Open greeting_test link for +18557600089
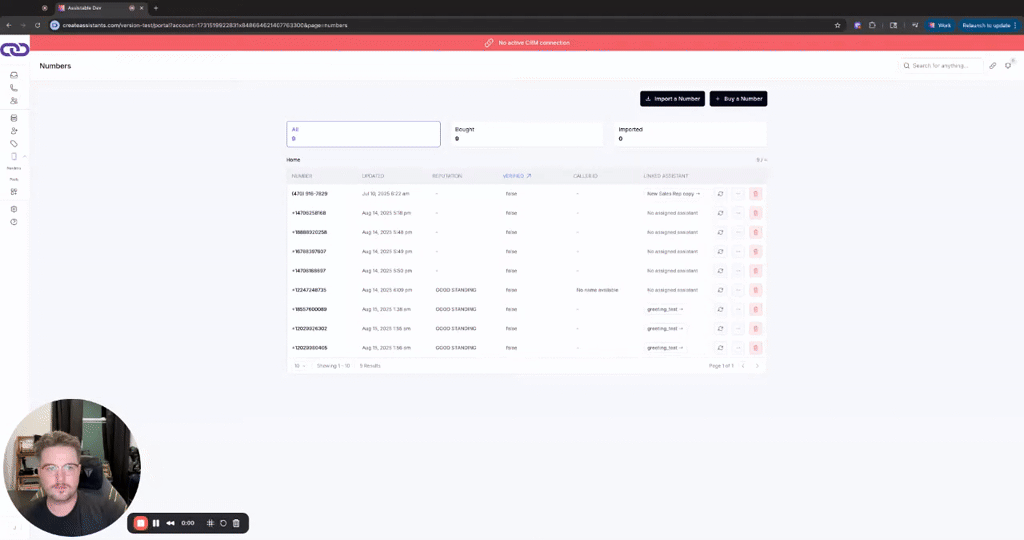 (x=665, y=310)
